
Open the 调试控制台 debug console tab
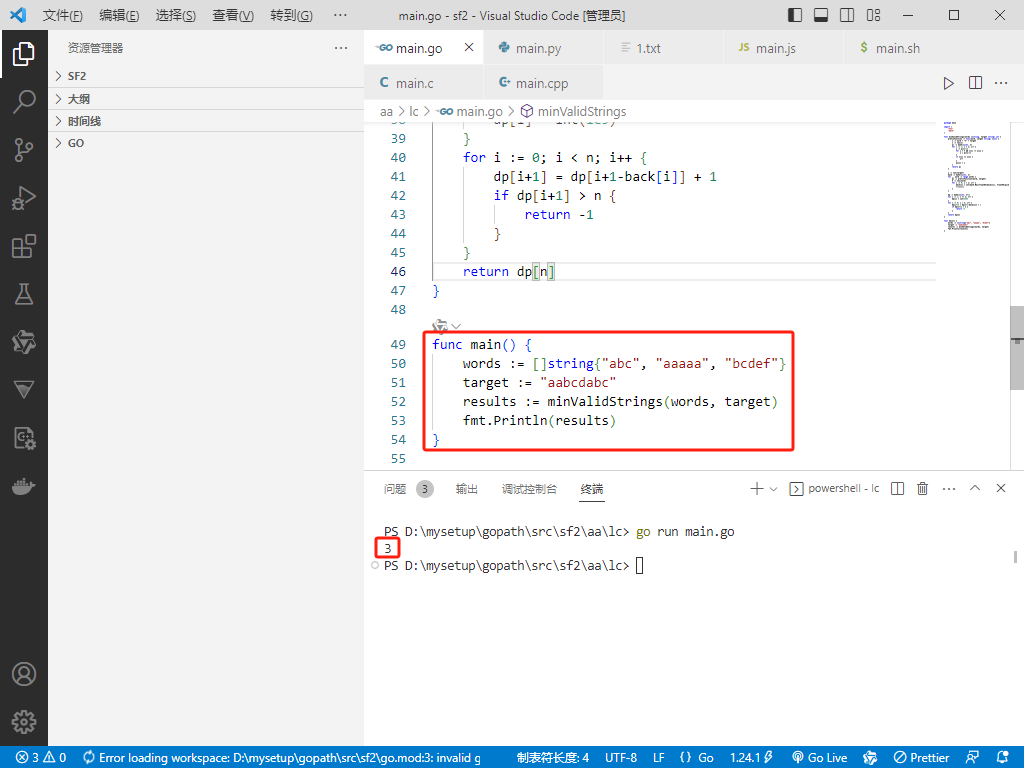529,489
